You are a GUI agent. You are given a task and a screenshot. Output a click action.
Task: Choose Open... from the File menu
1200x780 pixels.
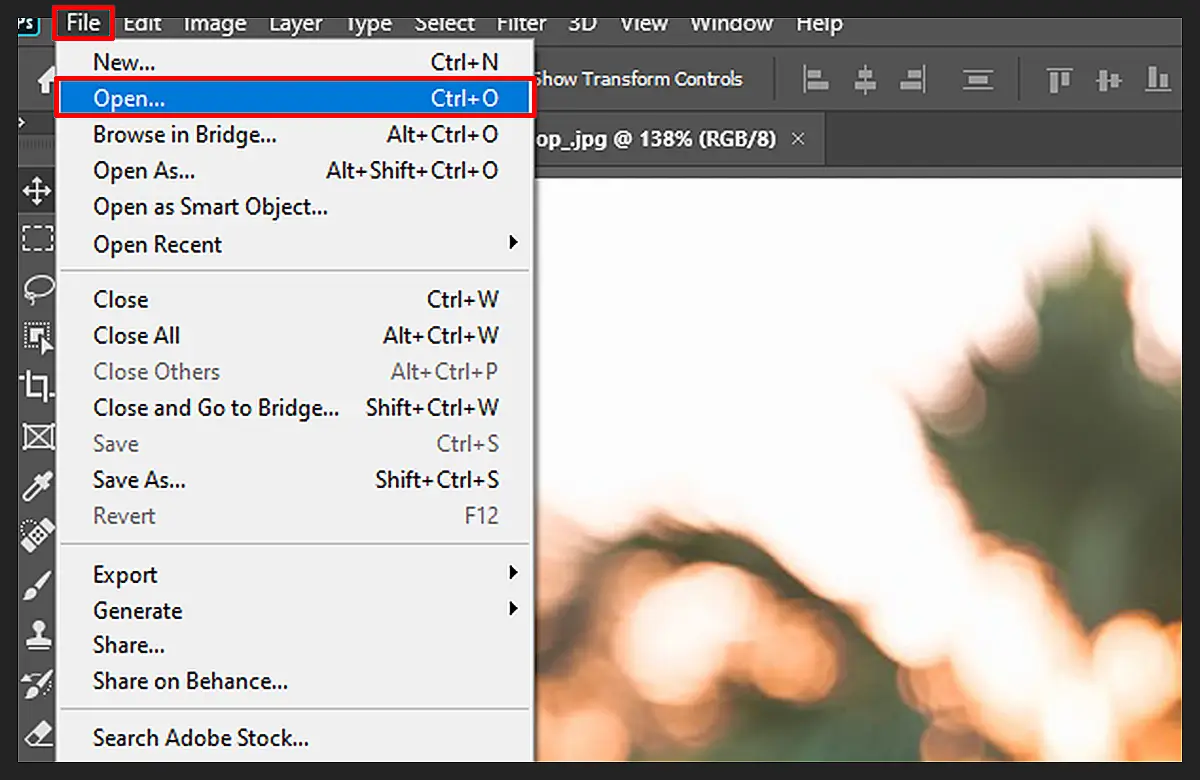pos(295,97)
